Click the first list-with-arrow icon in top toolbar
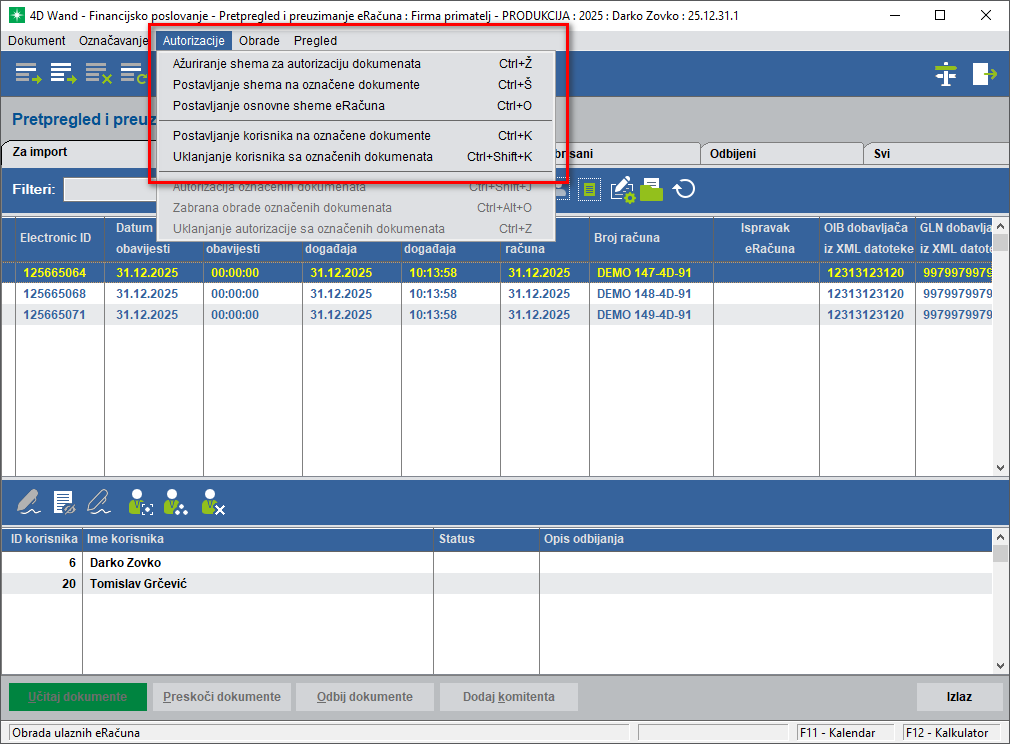Screen dimensions: 1010x744 pos(28,74)
